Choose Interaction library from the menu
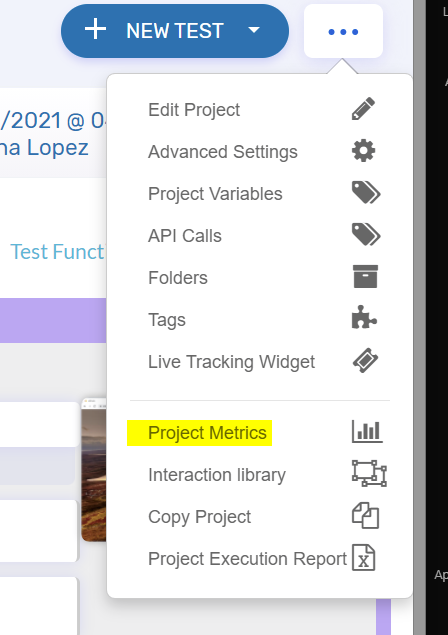Screen dimensions: 448x635 217,475
